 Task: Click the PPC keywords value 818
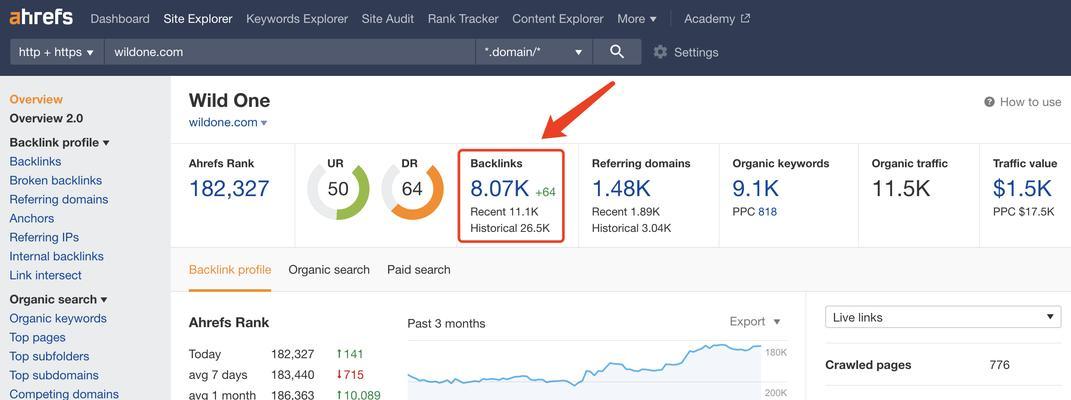pos(768,212)
